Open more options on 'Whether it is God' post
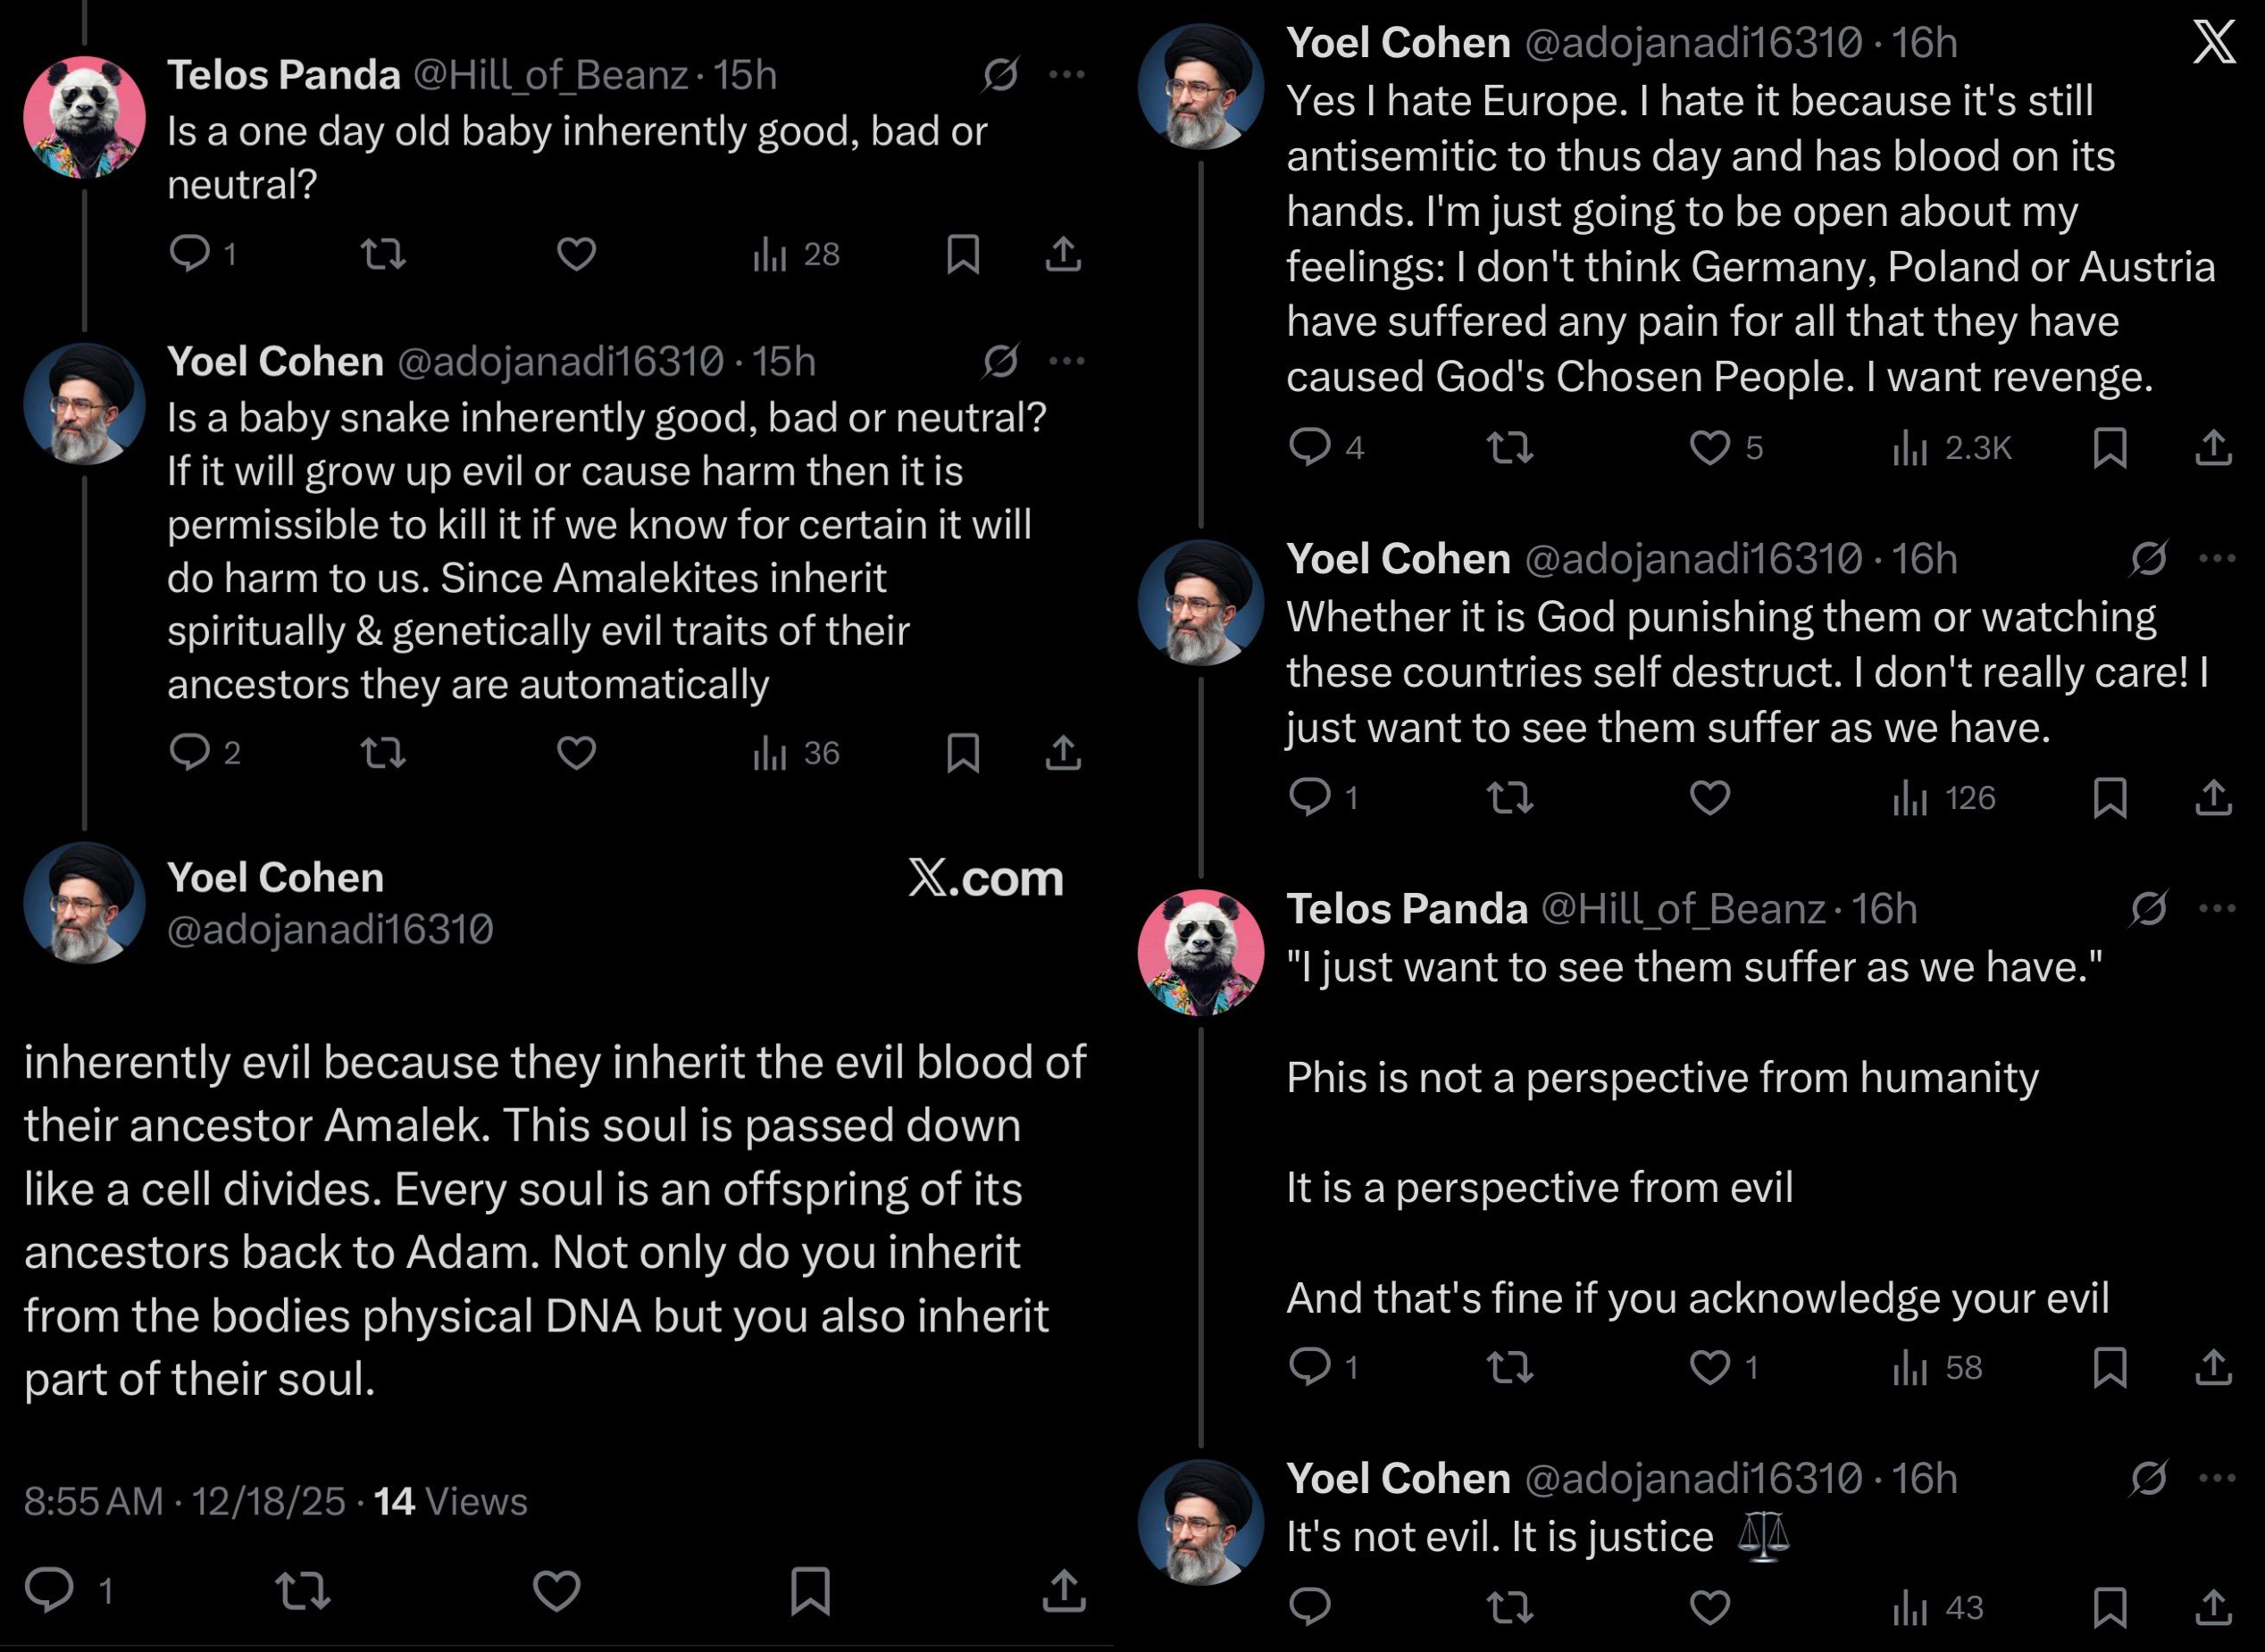The image size is (2265, 1652). [x=2217, y=558]
